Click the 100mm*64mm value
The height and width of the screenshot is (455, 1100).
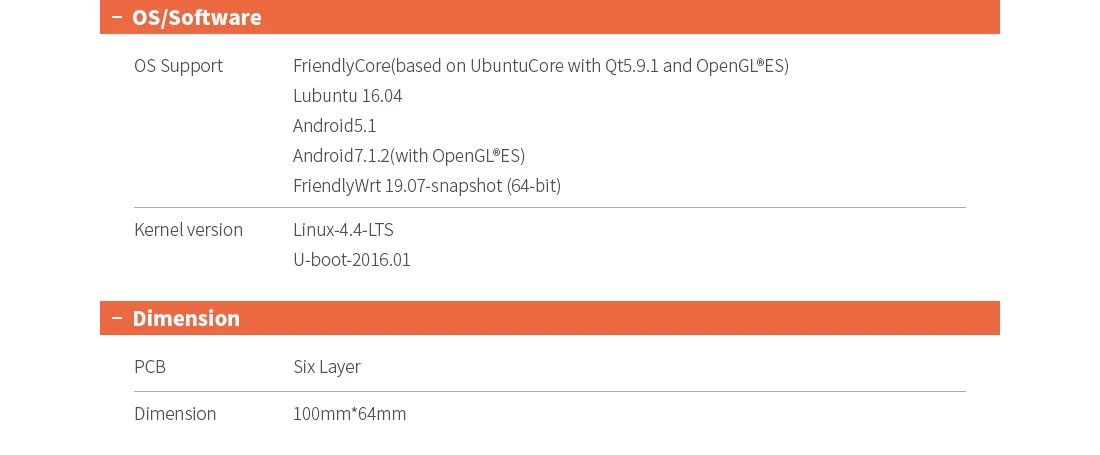pos(349,414)
